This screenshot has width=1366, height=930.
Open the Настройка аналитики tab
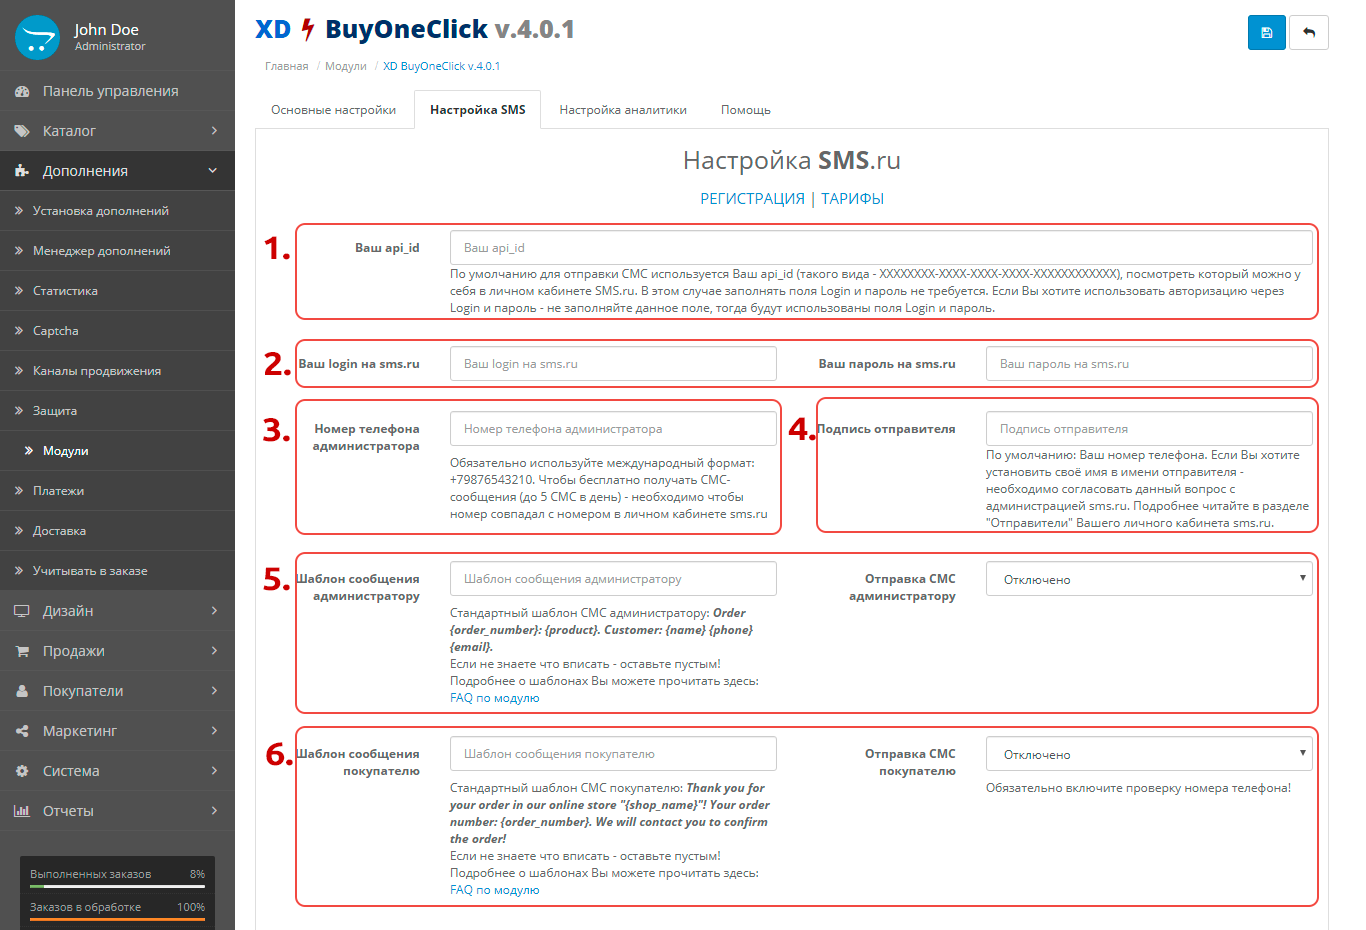pos(622,110)
